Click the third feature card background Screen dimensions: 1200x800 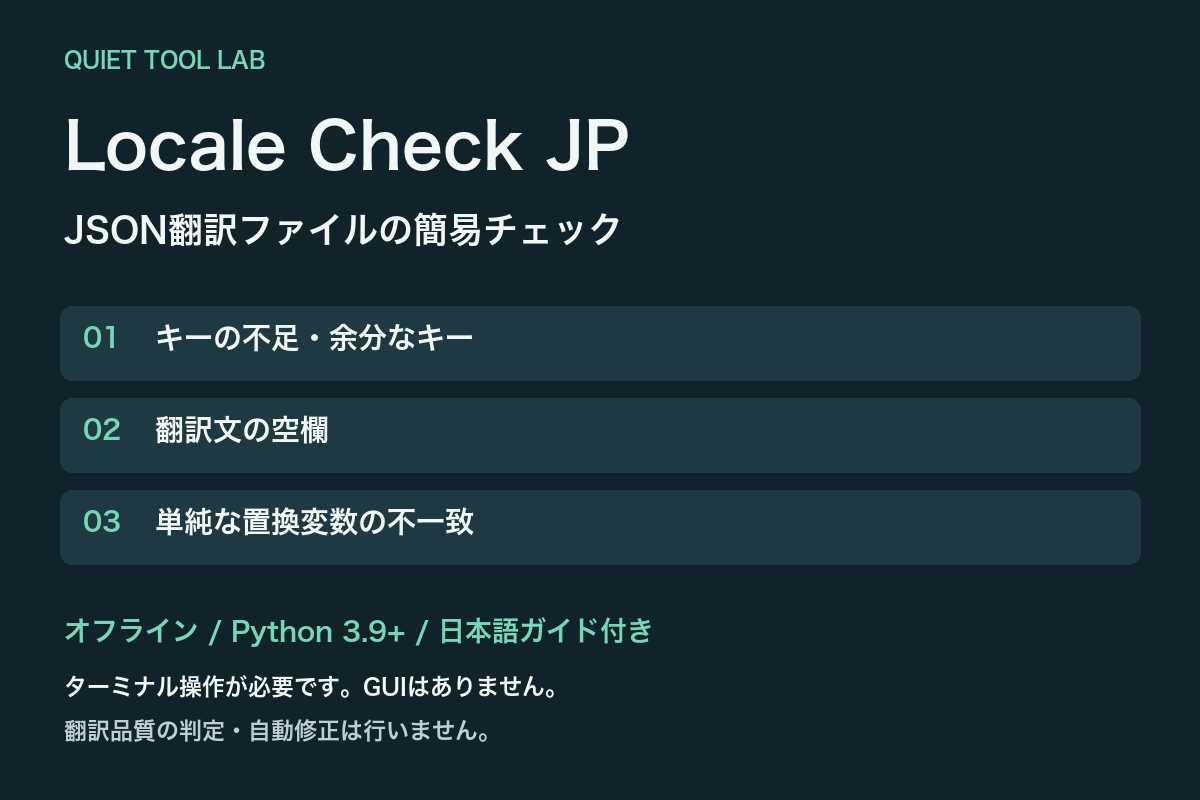[x=600, y=527]
